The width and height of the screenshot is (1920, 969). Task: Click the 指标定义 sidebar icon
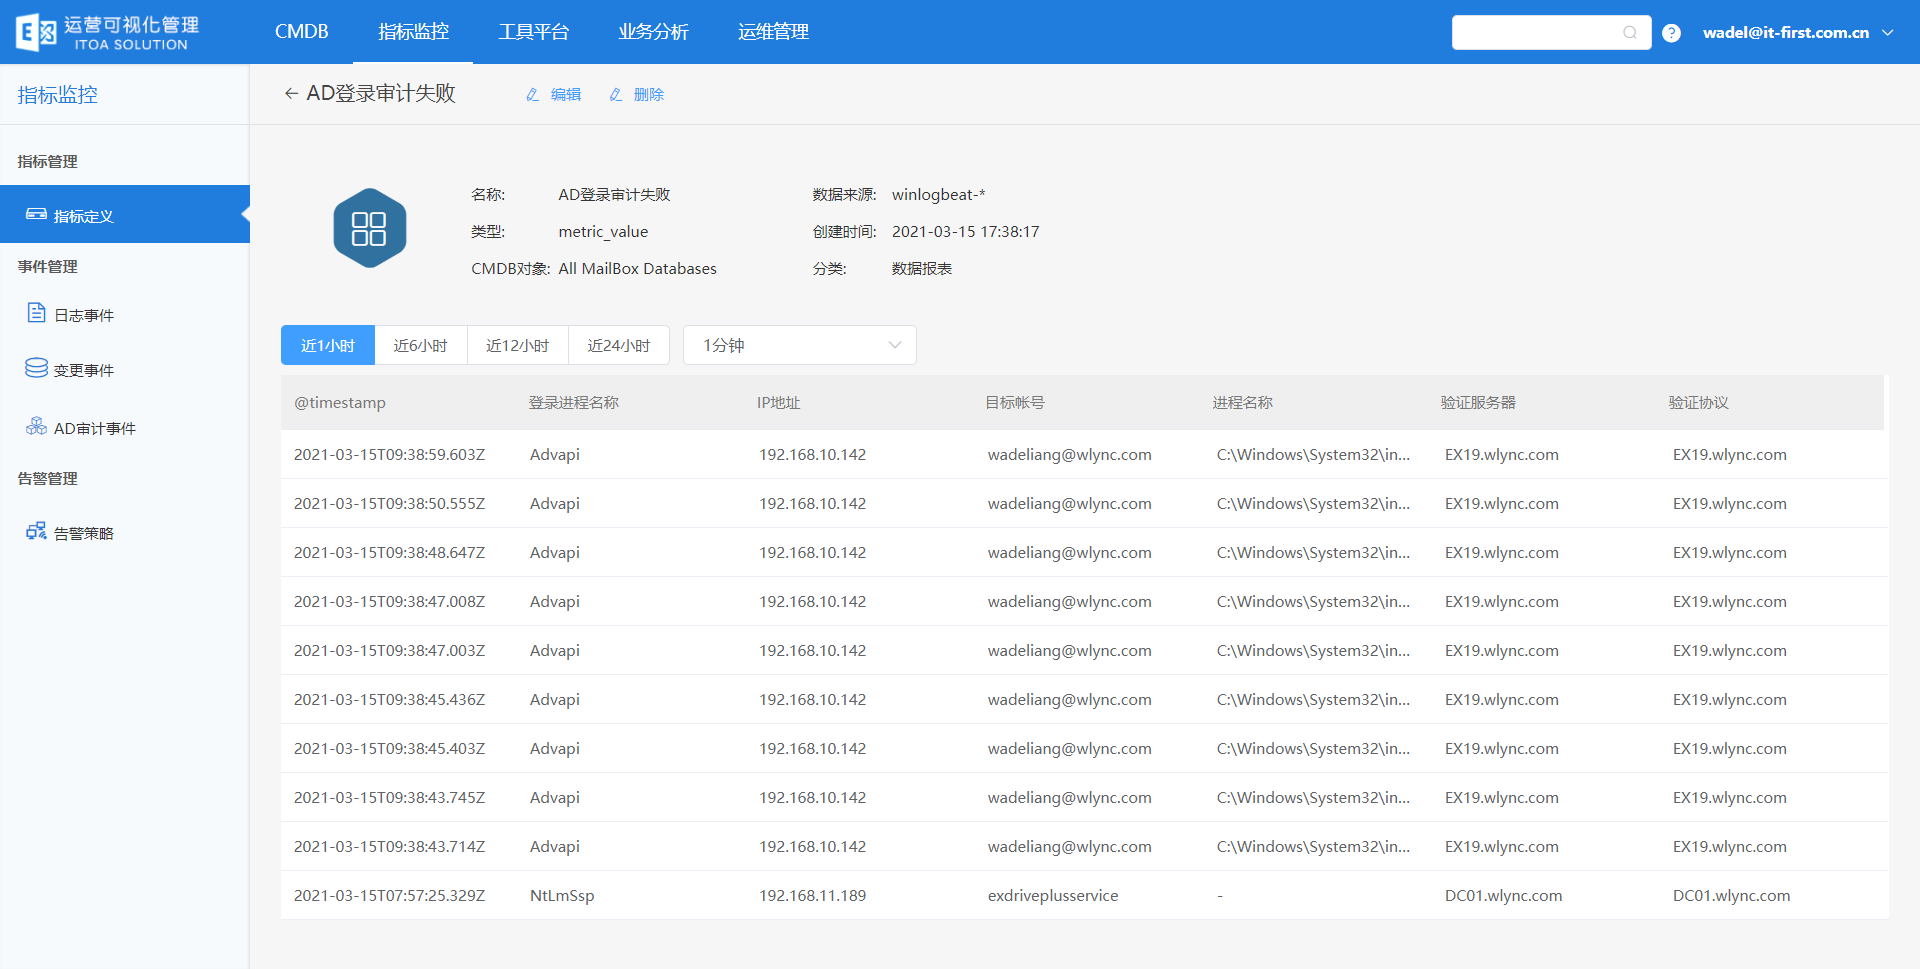pos(36,214)
